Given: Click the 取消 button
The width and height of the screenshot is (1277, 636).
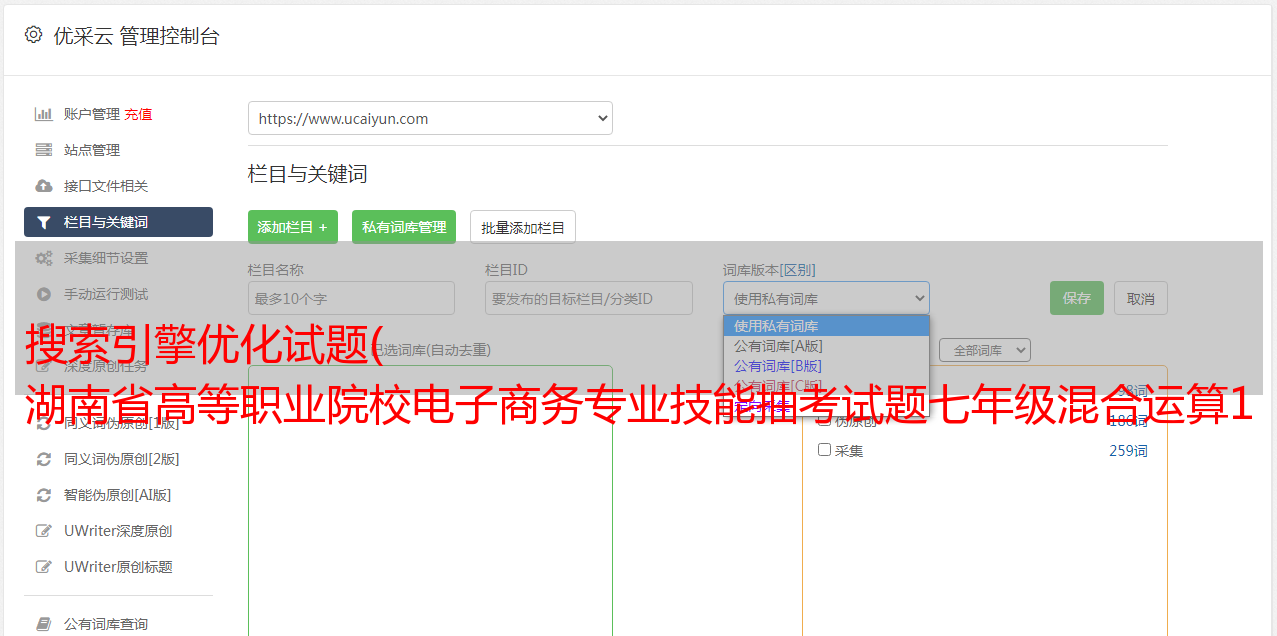Looking at the screenshot, I should [1141, 298].
